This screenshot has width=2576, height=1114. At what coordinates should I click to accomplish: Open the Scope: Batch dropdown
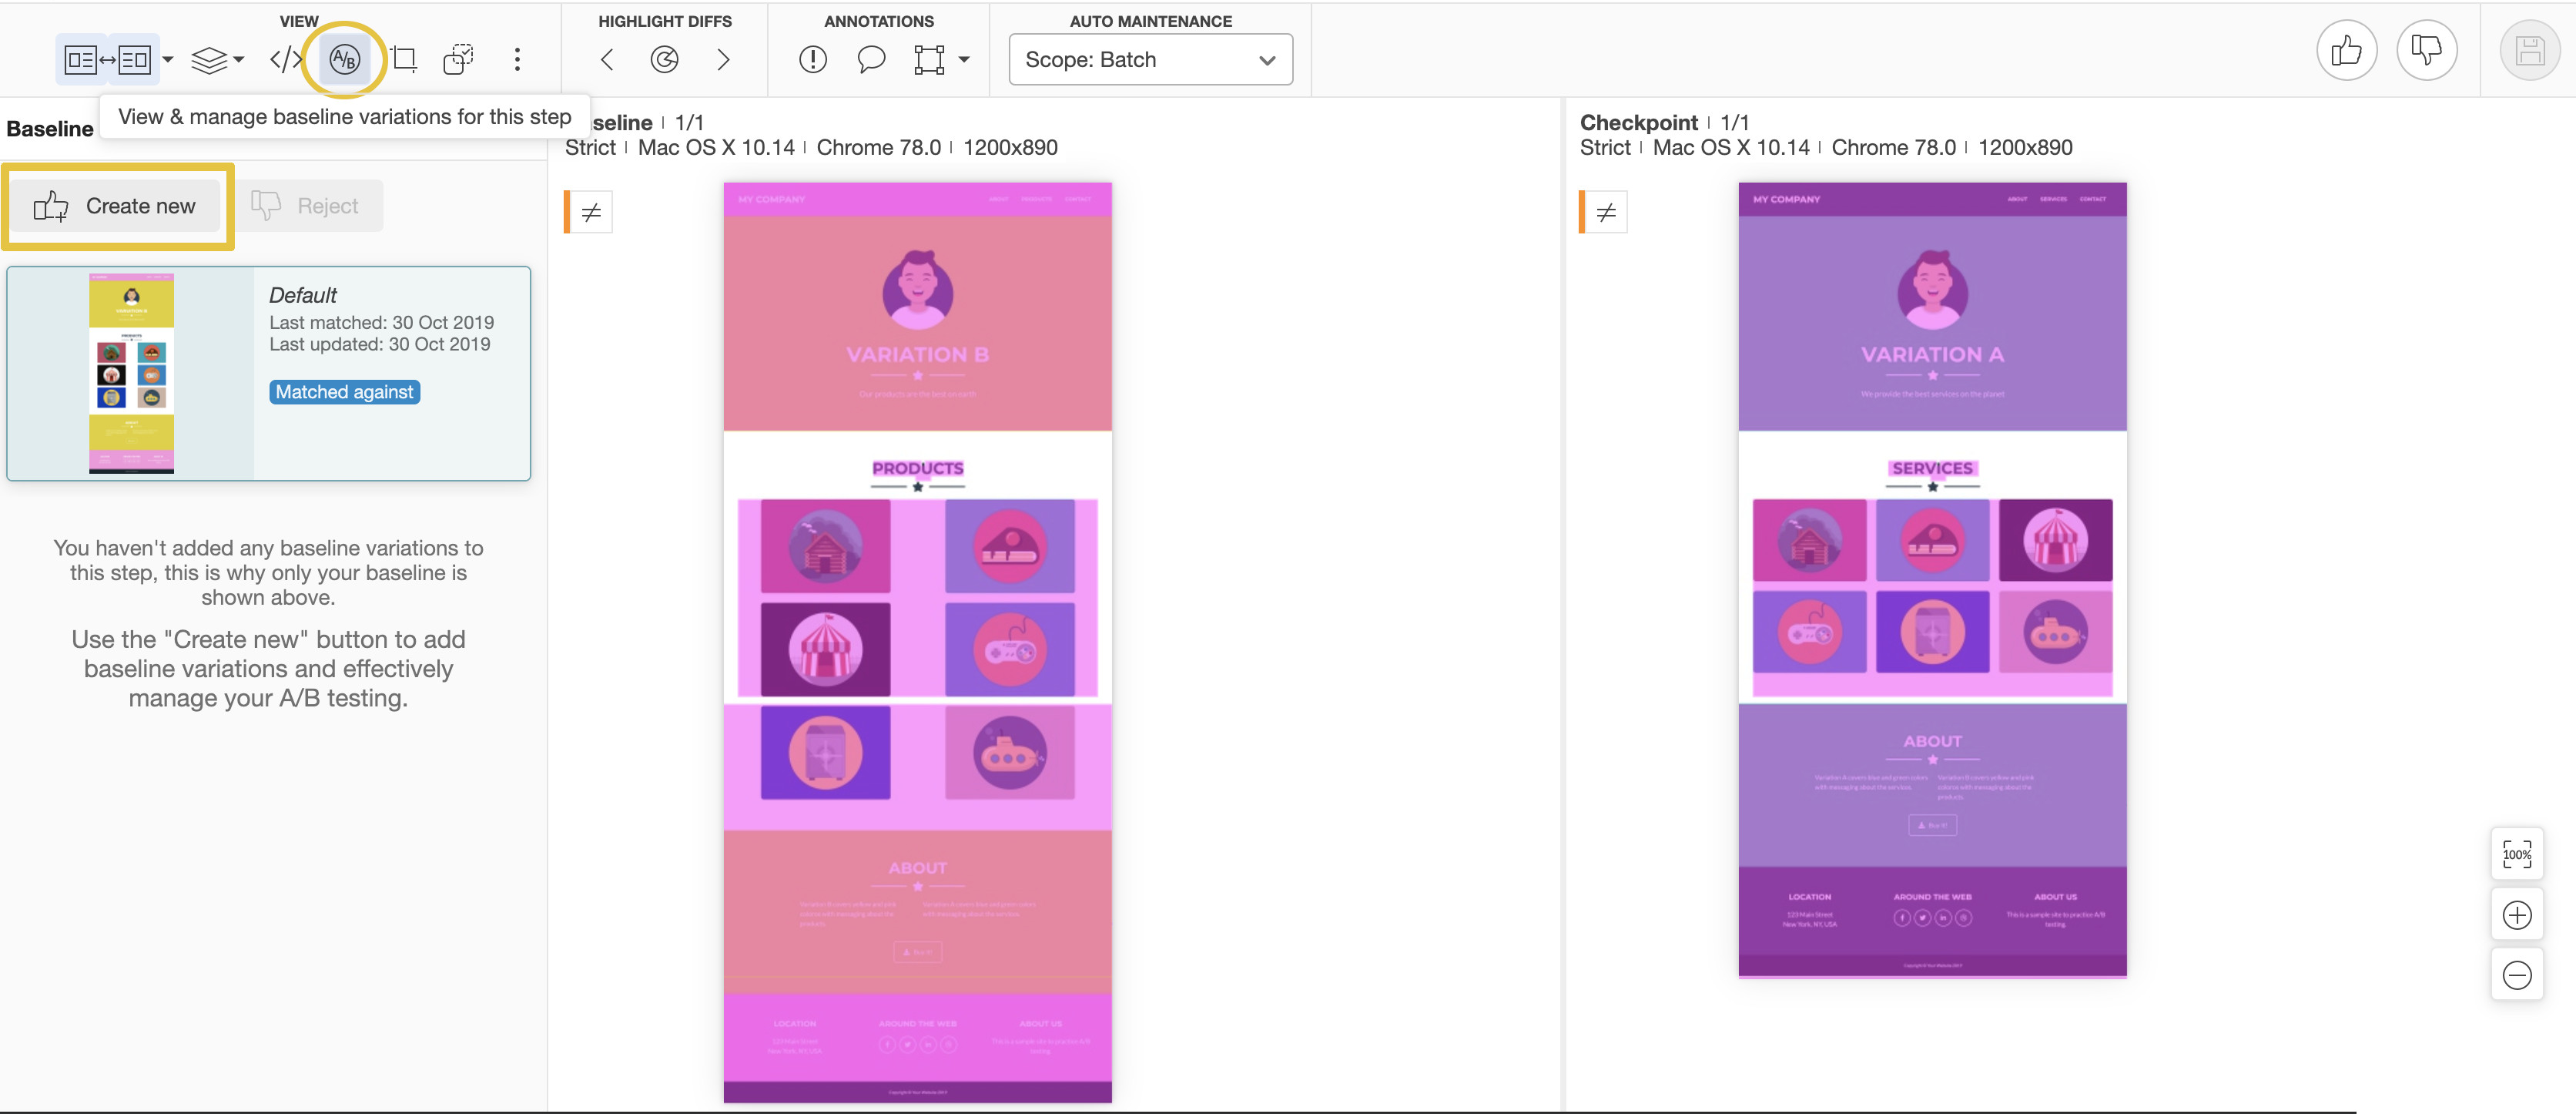[1150, 60]
